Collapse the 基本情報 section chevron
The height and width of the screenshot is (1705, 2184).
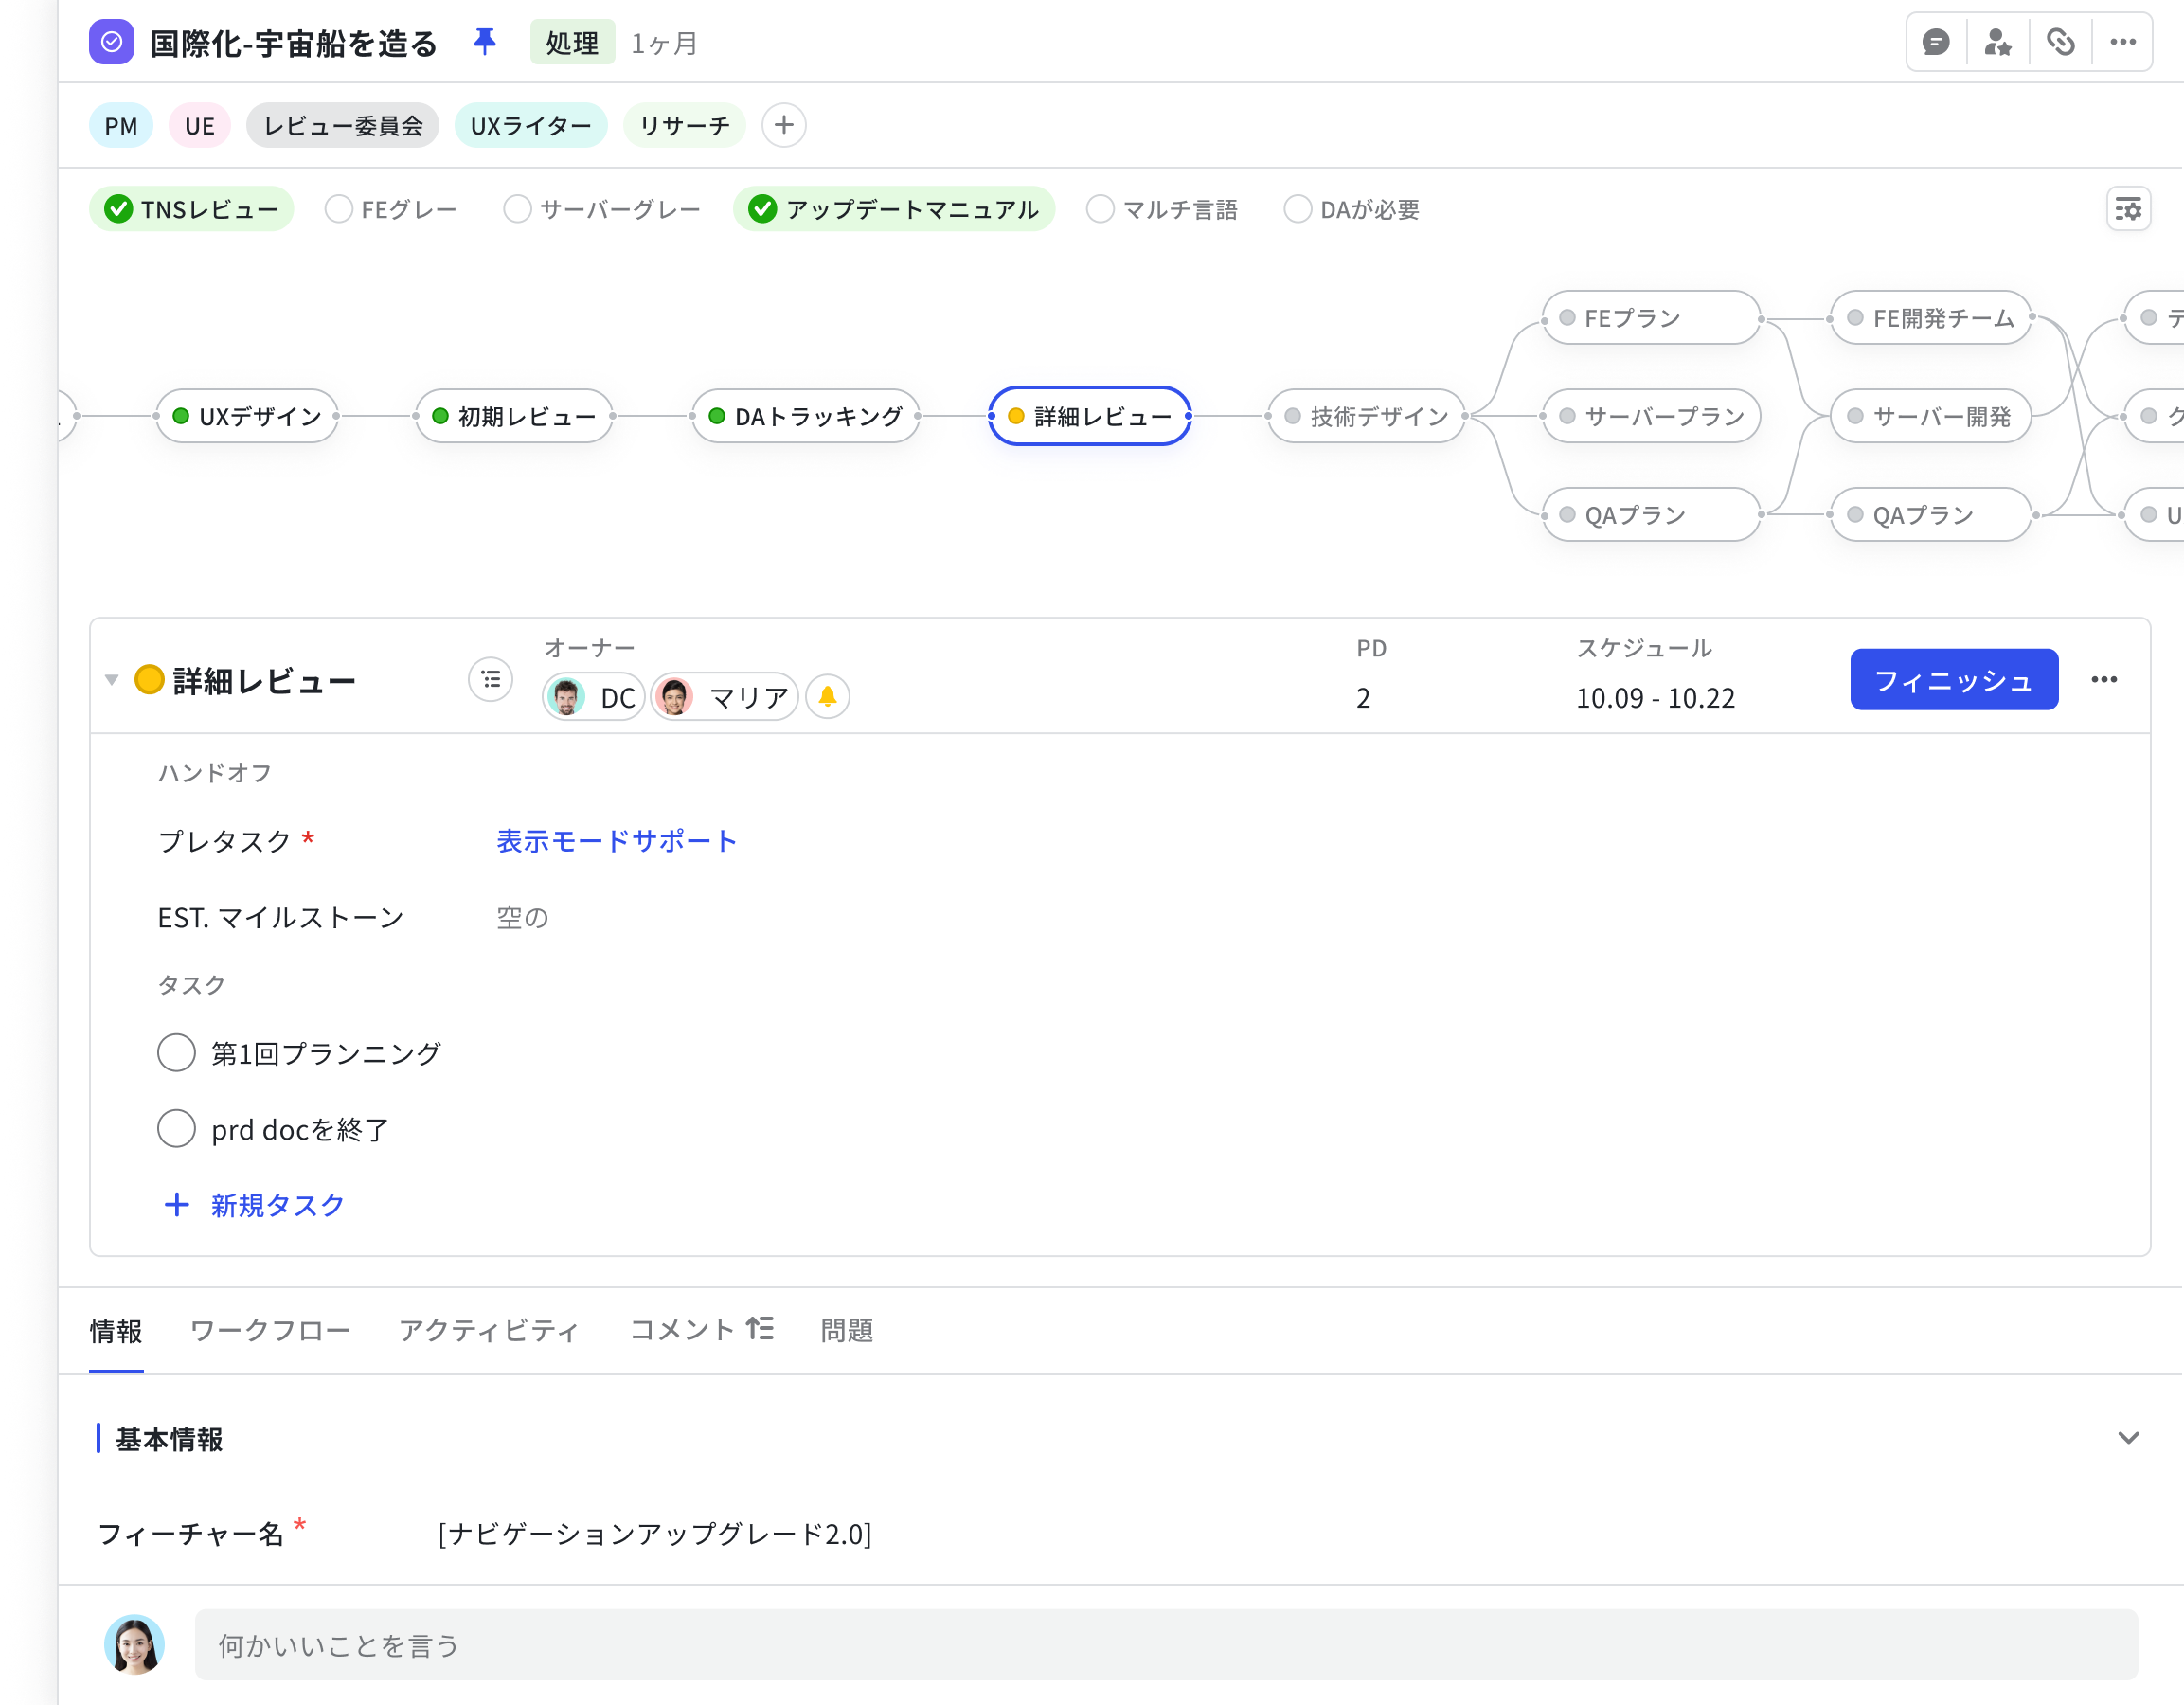[x=2127, y=1438]
